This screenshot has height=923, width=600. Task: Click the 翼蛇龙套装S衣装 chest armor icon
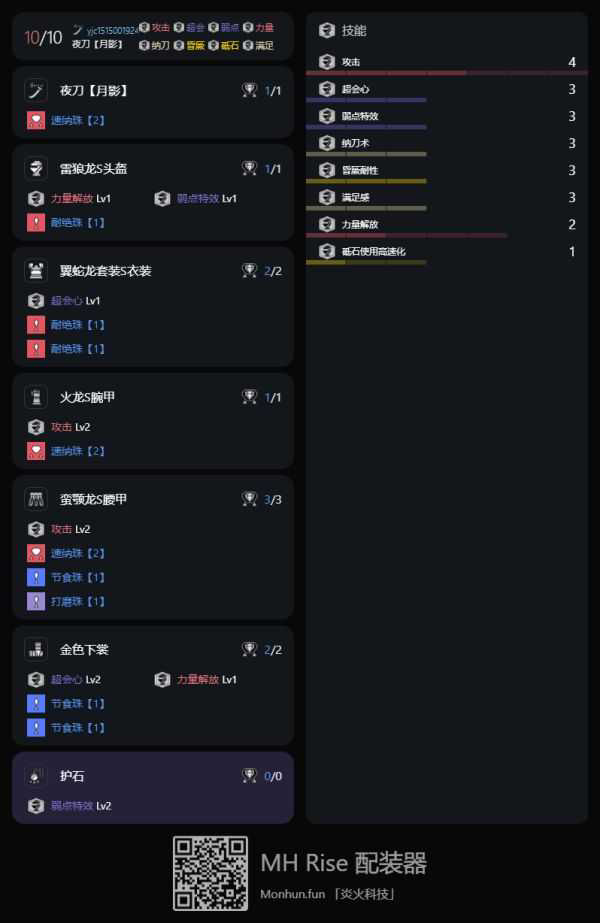point(36,271)
